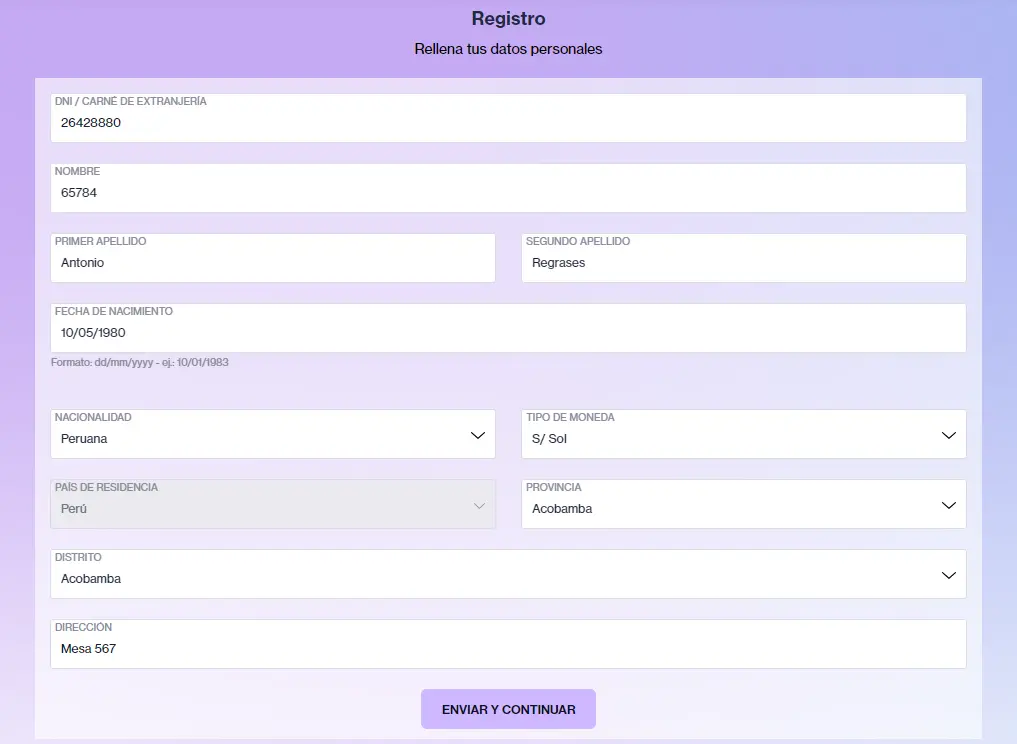The width and height of the screenshot is (1017, 744).
Task: Click the 'Rellena tus datos personales' subtitle
Action: (508, 48)
